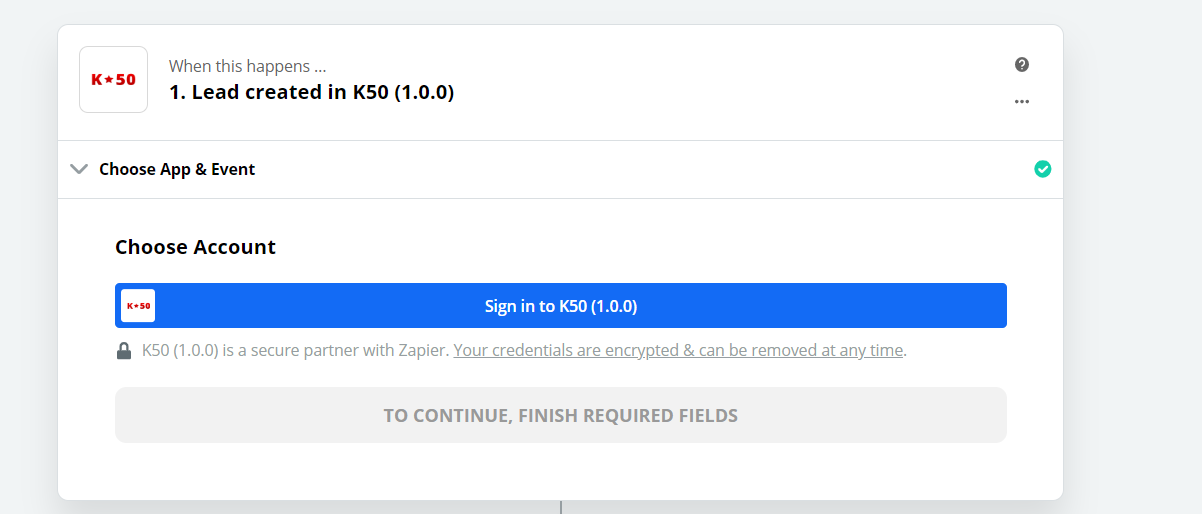Click empty space in the Choose App & Event row

pyautogui.click(x=640, y=169)
